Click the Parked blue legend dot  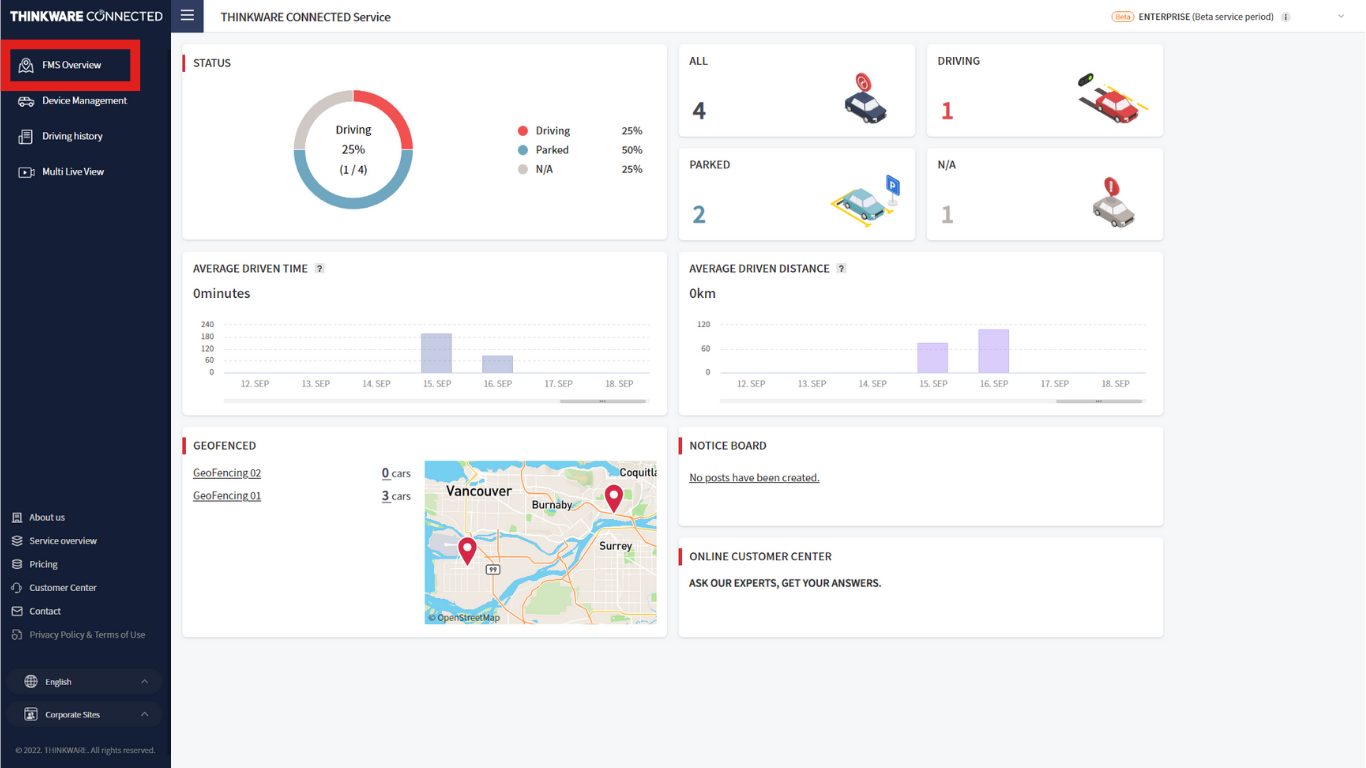point(522,150)
